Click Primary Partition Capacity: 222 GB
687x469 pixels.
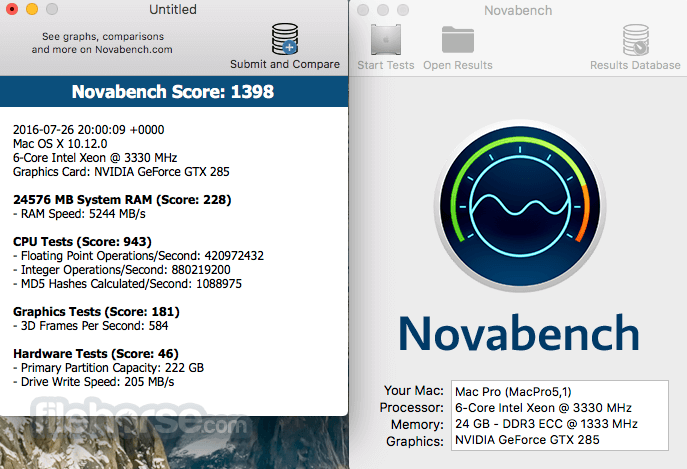point(109,368)
